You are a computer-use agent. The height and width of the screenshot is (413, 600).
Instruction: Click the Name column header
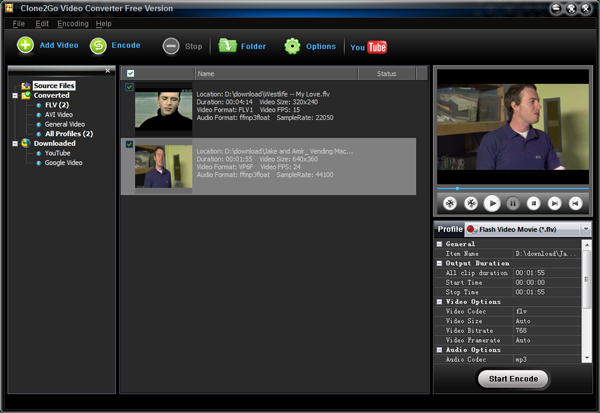(277, 73)
